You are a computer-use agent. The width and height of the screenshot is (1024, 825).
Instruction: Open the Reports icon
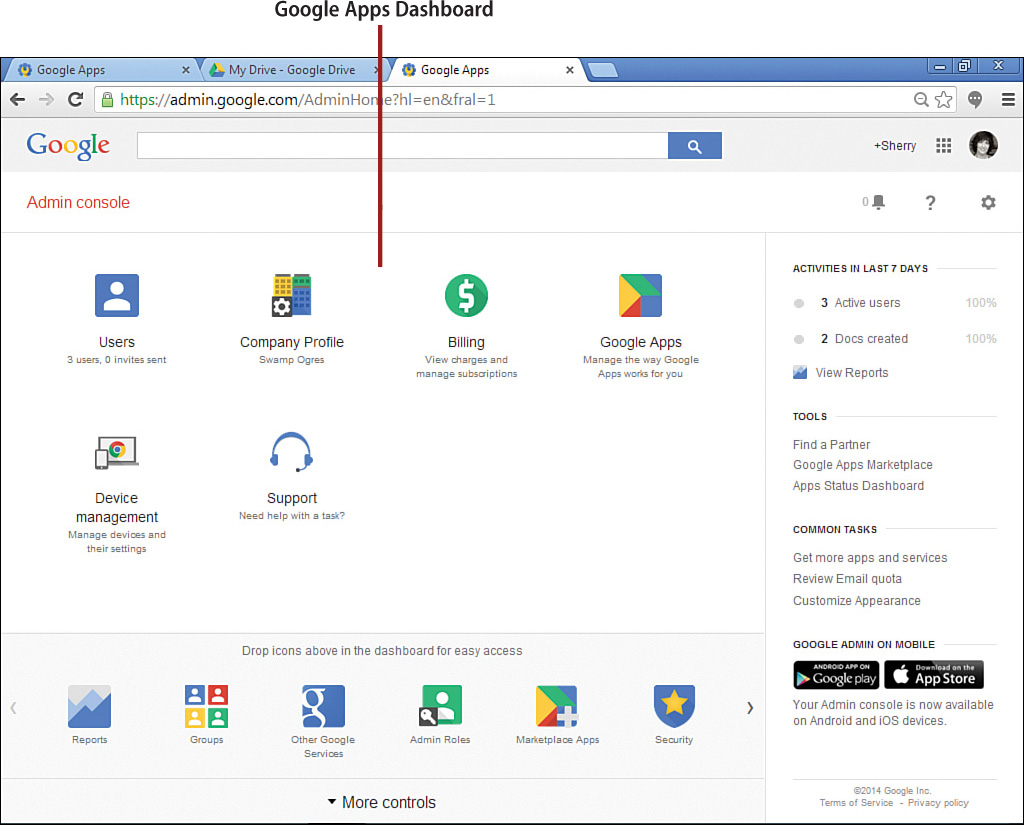[x=89, y=706]
